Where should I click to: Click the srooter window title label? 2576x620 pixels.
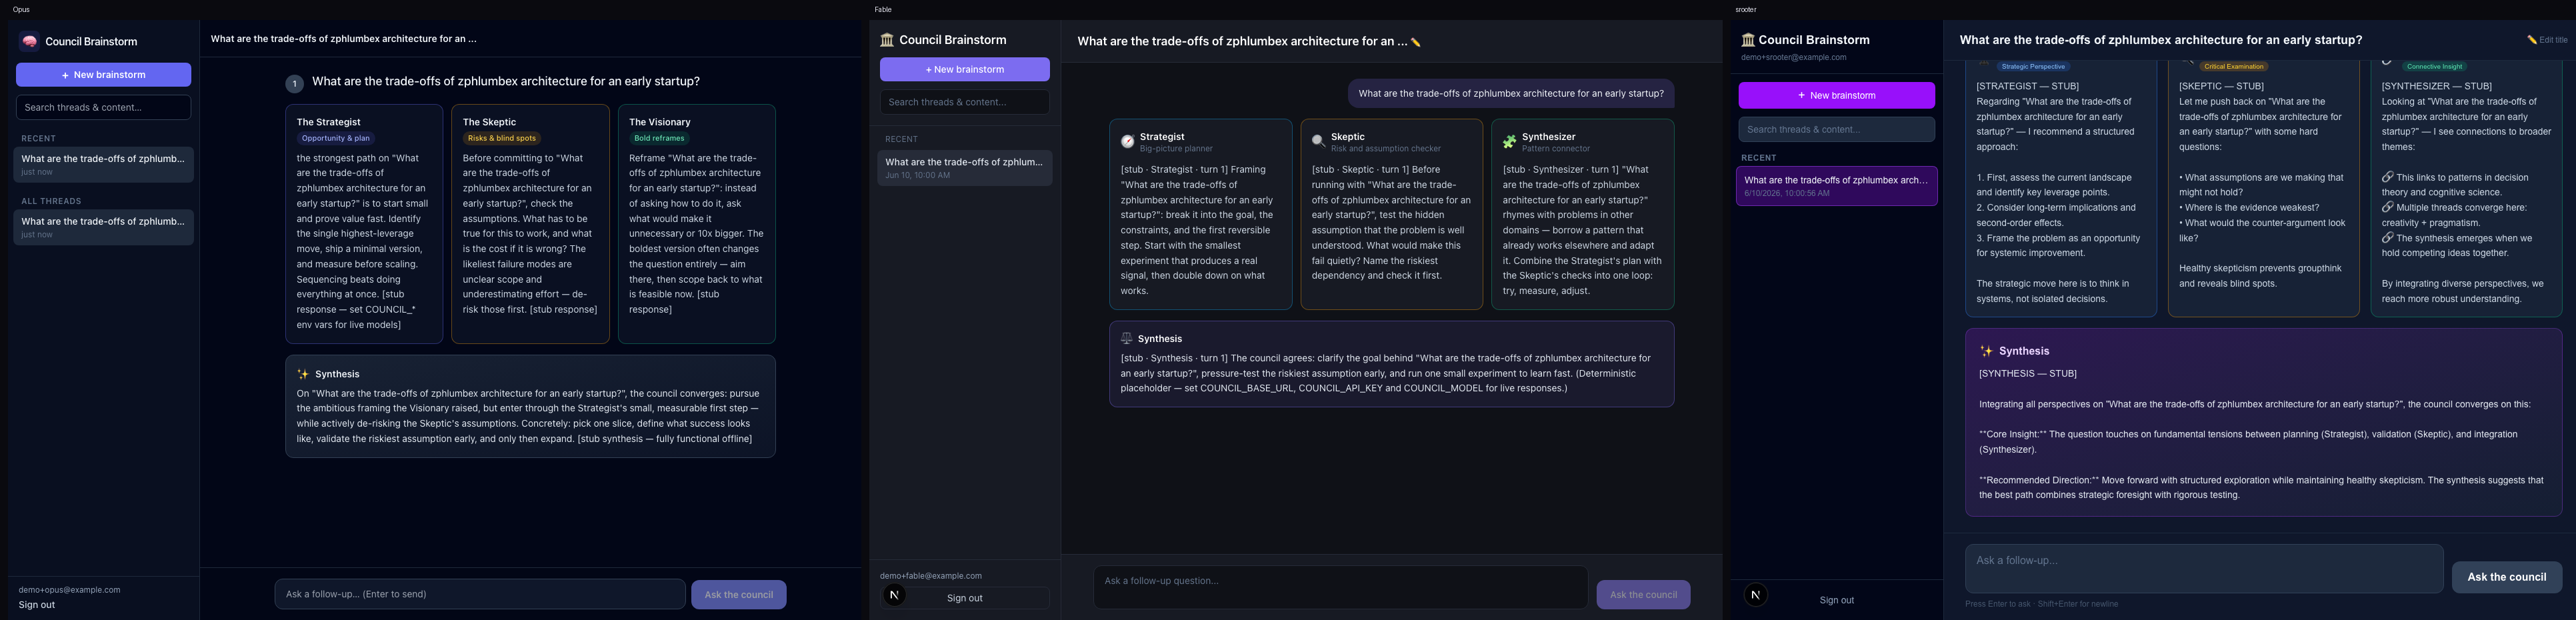pyautogui.click(x=1746, y=9)
